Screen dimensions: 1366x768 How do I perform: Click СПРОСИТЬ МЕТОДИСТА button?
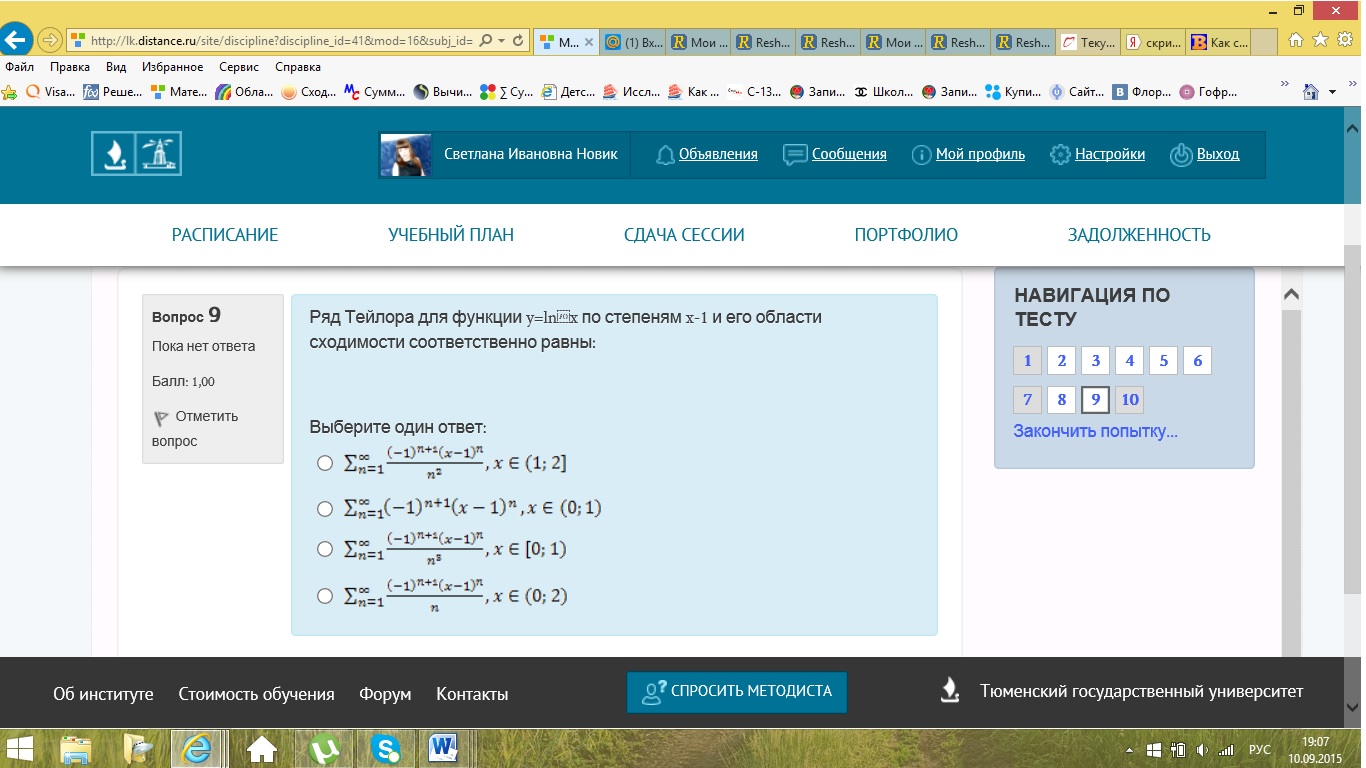(x=737, y=691)
